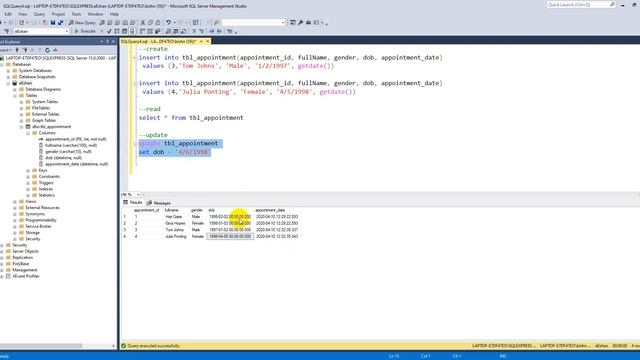Collapse first insert statement outline
This screenshot has height=360, width=640.
coord(135,58)
